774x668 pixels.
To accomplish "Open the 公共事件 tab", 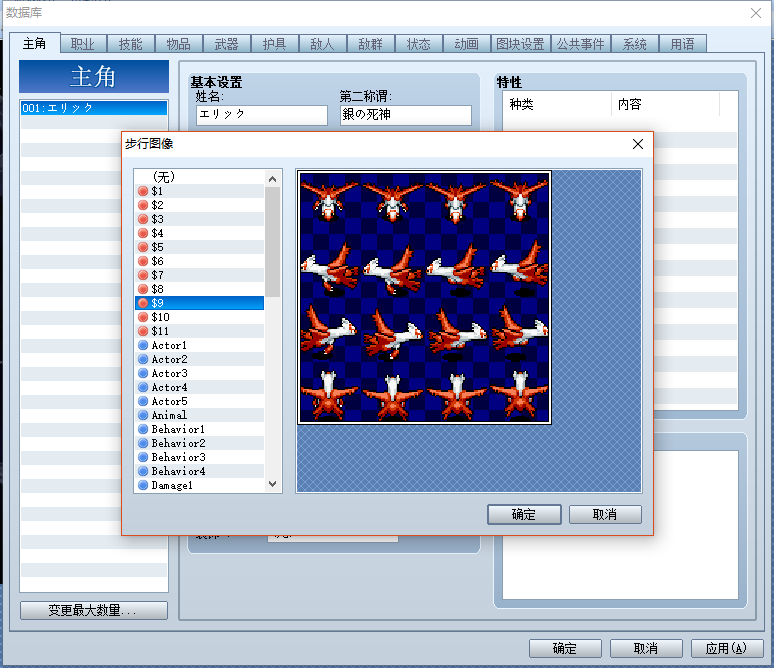I will pos(580,44).
